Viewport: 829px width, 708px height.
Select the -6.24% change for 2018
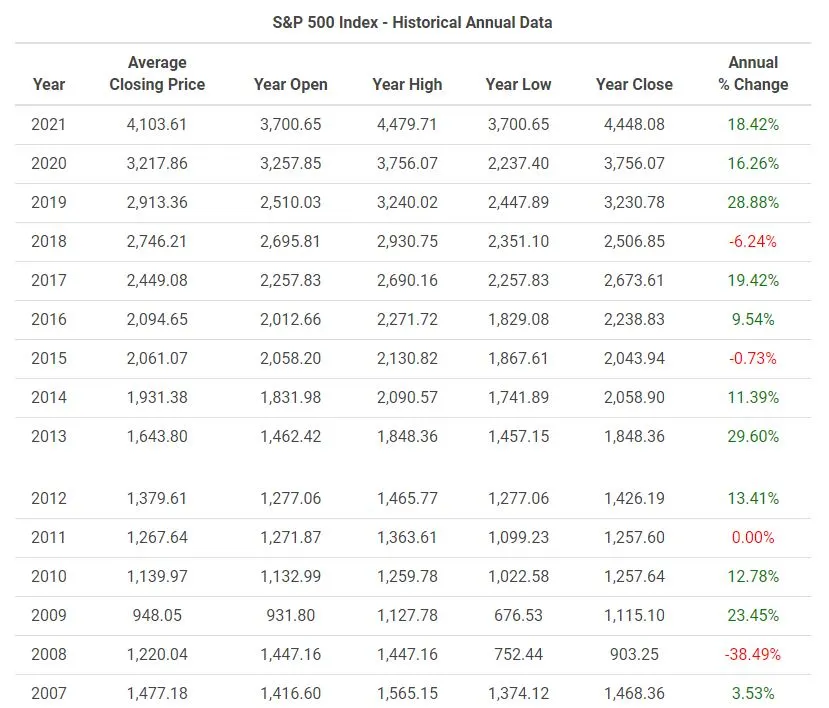pos(753,241)
